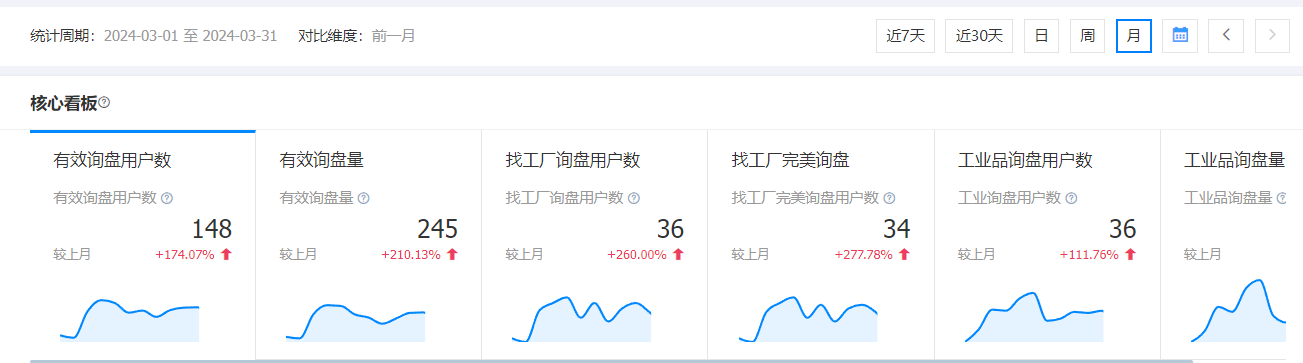The height and width of the screenshot is (363, 1303).
Task: Open help icon next to 核心看板
Action: tap(104, 103)
